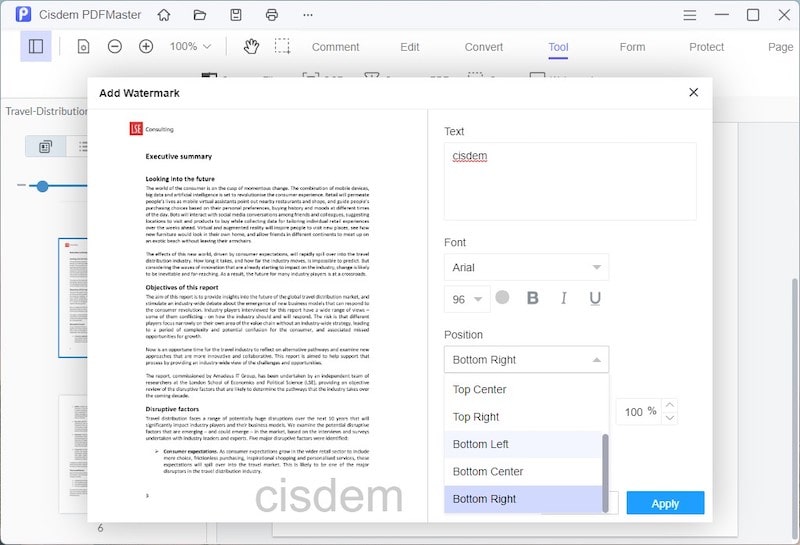Open the 100% zoom level dropdown
This screenshot has width=800, height=545.
click(x=190, y=47)
